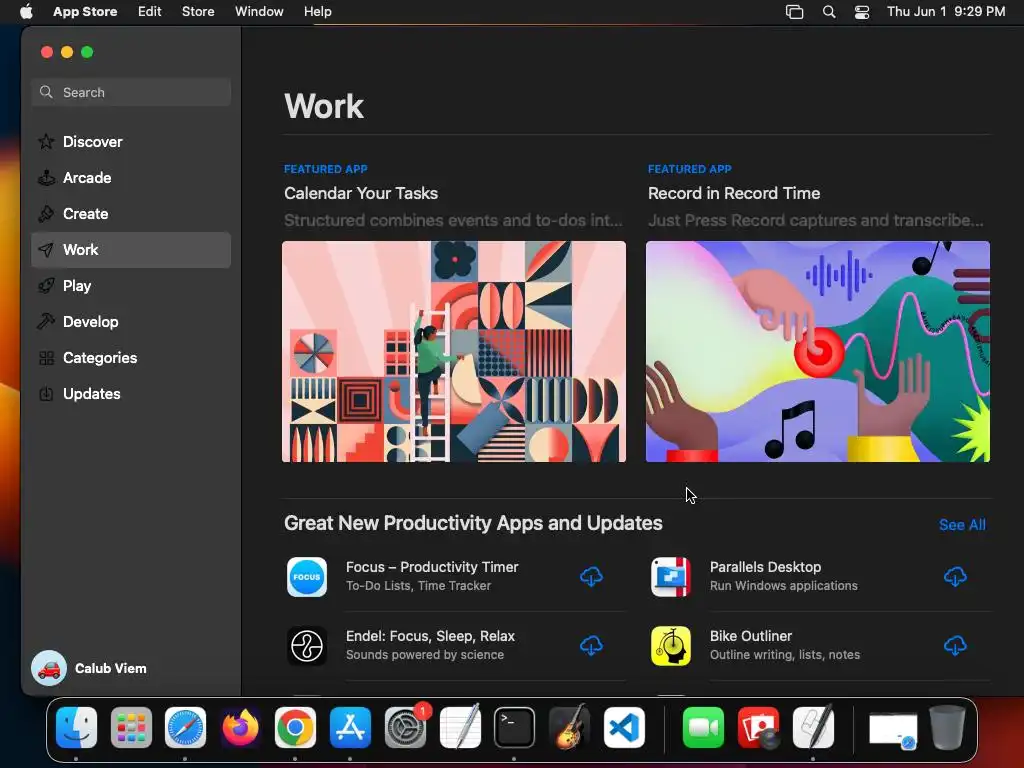Open the Apple menu
This screenshot has width=1024, height=768.
pos(26,12)
